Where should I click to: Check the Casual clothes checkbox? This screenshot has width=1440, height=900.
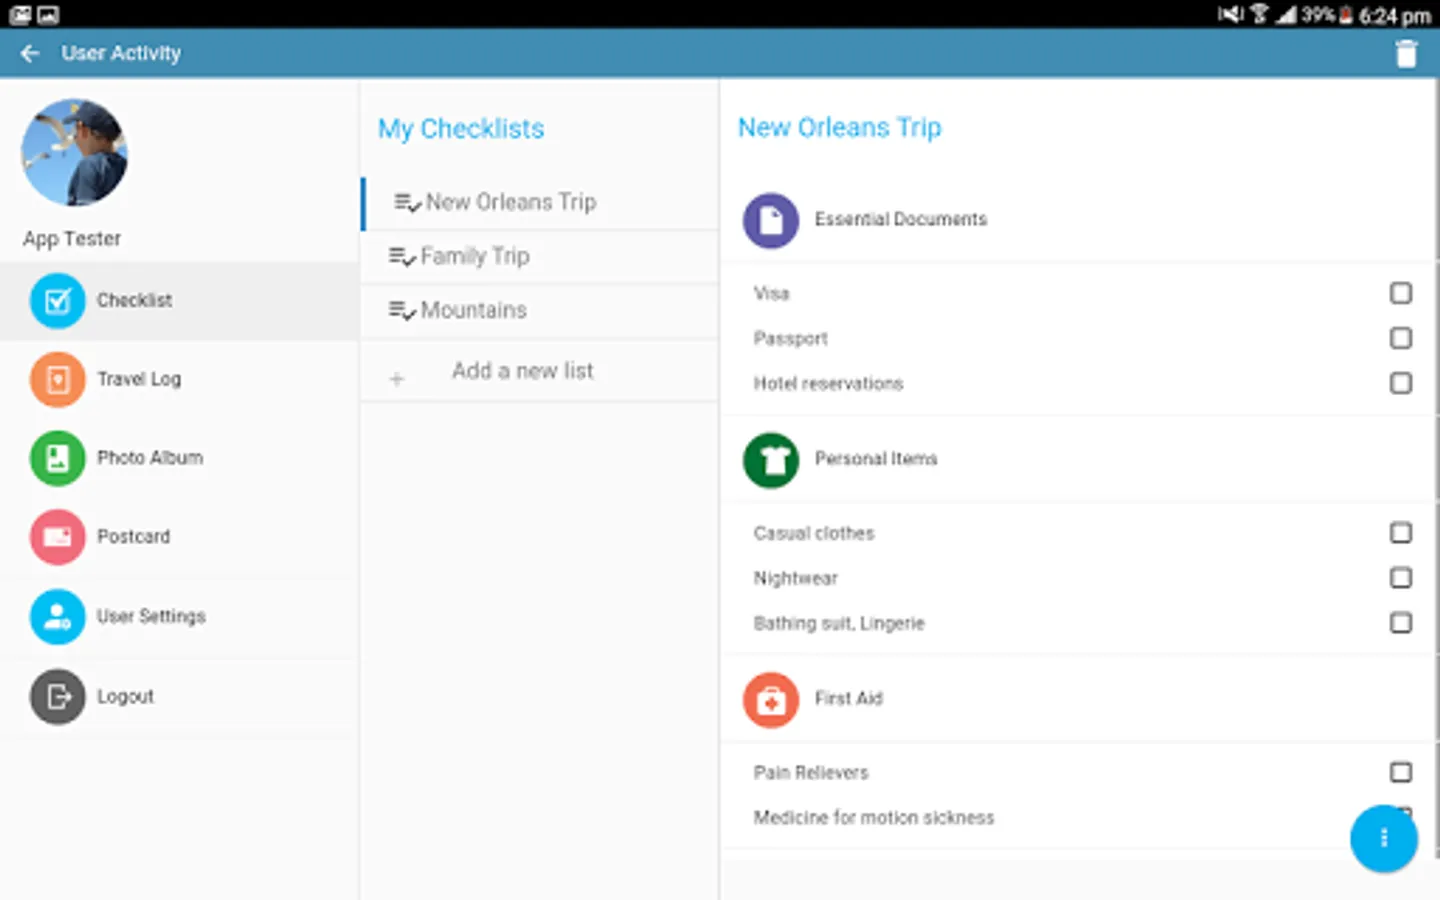tap(1401, 532)
